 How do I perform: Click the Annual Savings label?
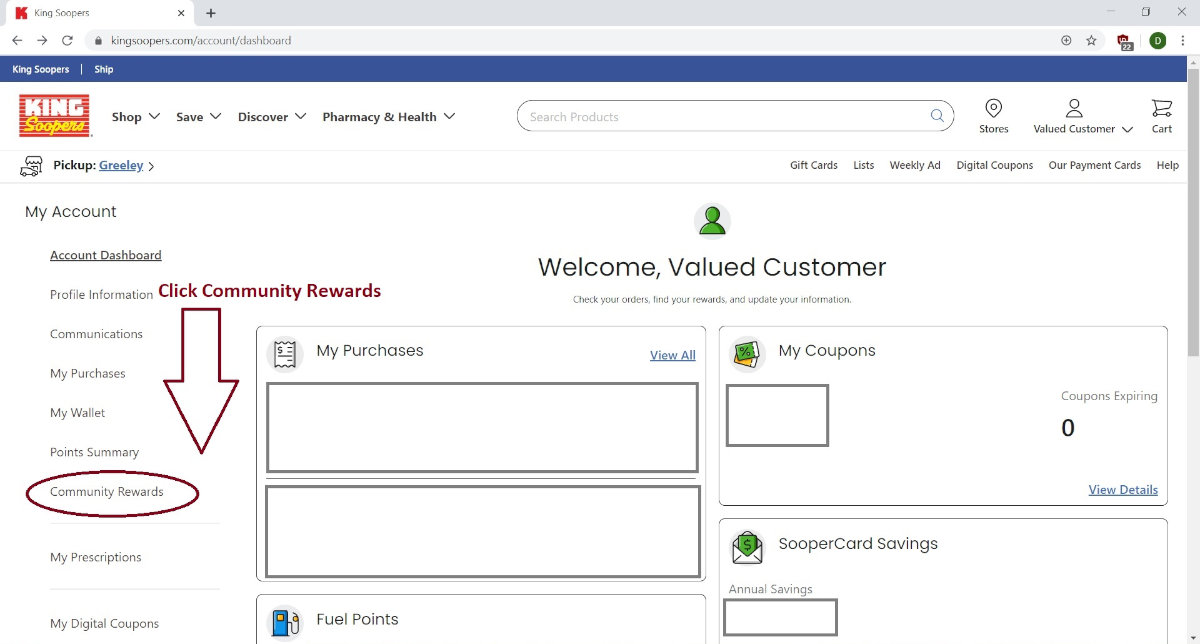coord(771,590)
